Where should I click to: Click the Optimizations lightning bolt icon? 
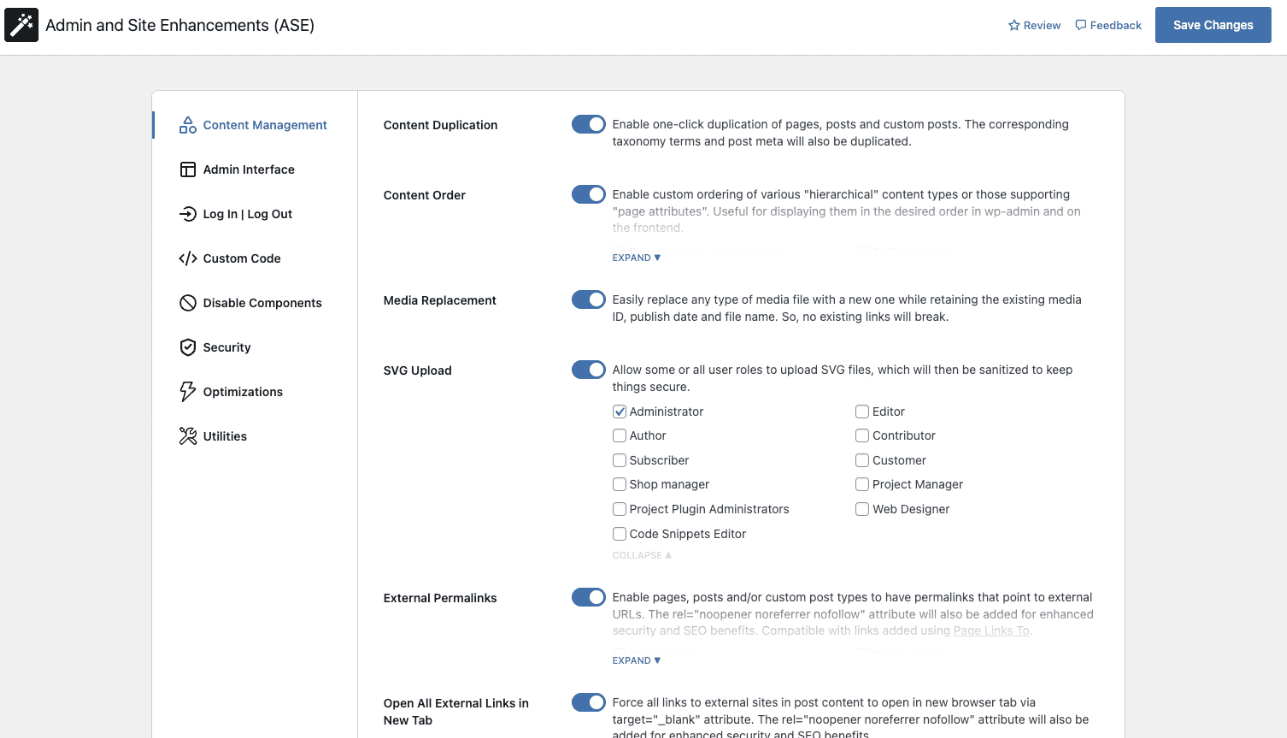[x=187, y=391]
